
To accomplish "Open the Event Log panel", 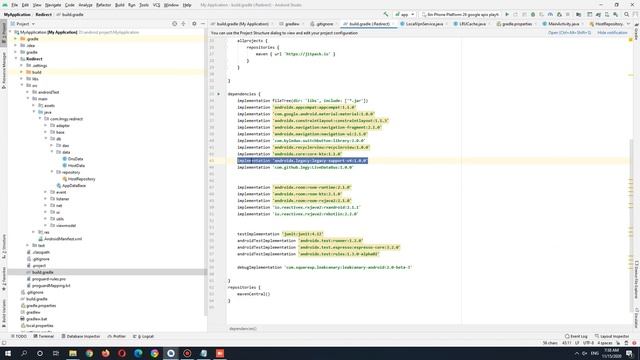I will pyautogui.click(x=576, y=336).
